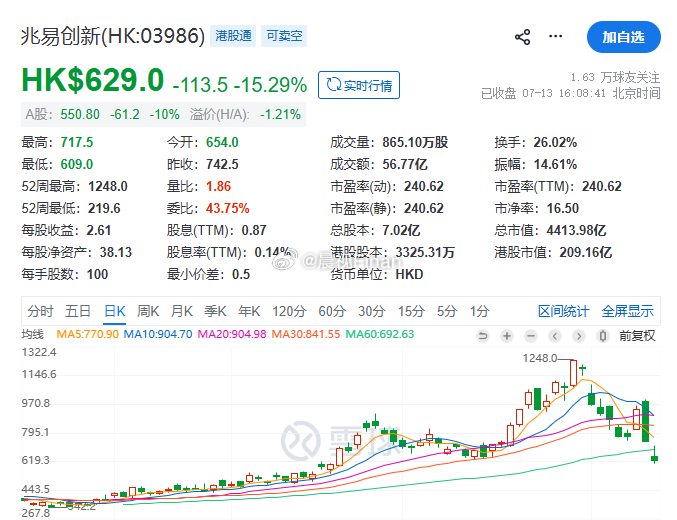
Task: Click the 货币单位 HKD text
Action: 409,275
